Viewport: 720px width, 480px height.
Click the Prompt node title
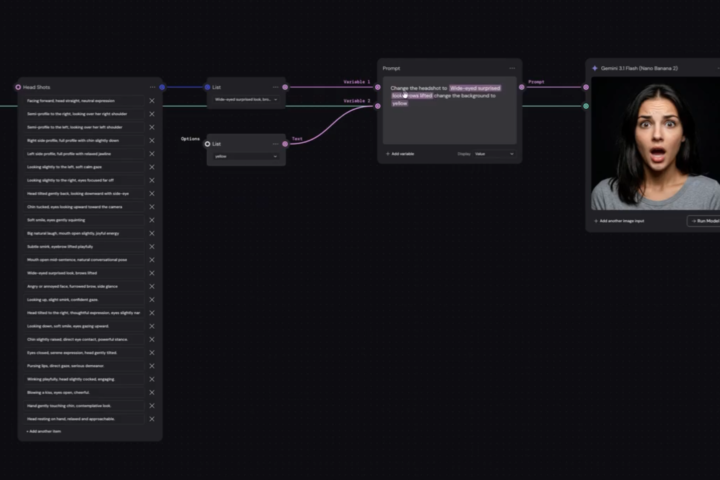point(392,68)
